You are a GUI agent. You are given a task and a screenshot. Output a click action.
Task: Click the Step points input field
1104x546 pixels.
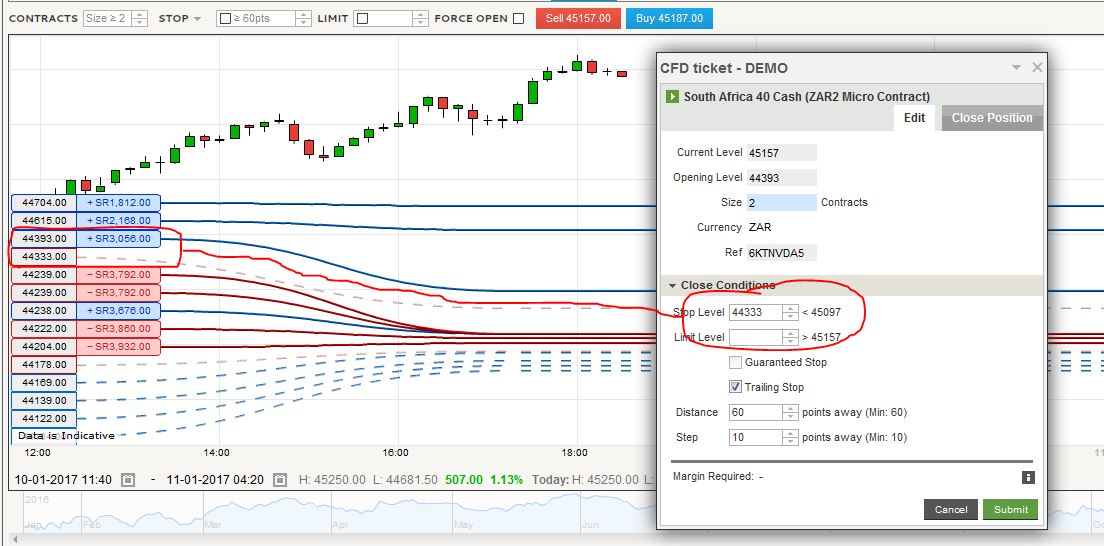point(755,438)
